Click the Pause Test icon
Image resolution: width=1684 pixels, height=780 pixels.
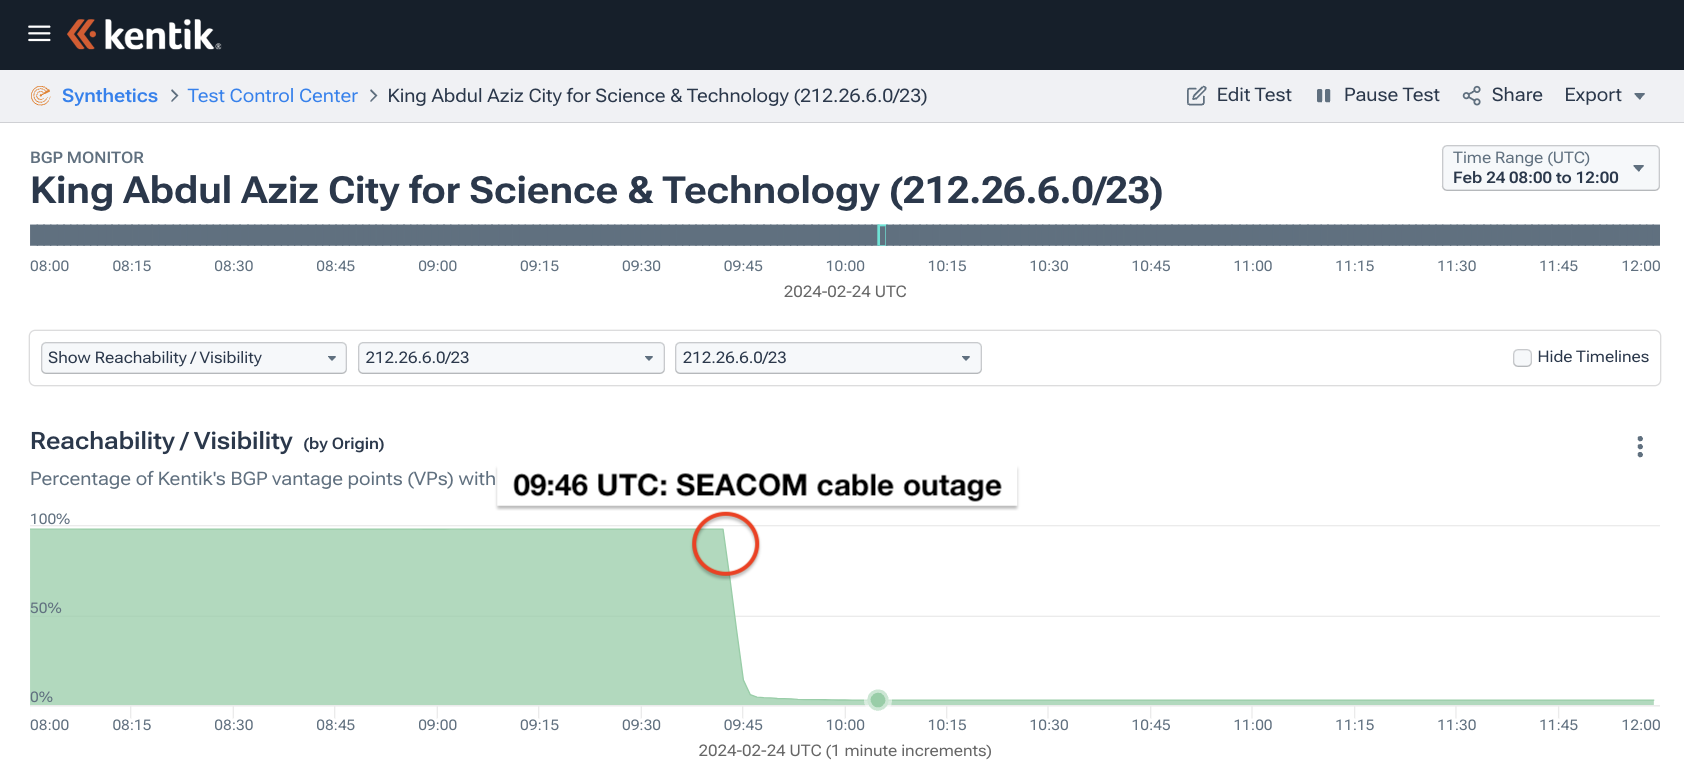point(1323,96)
